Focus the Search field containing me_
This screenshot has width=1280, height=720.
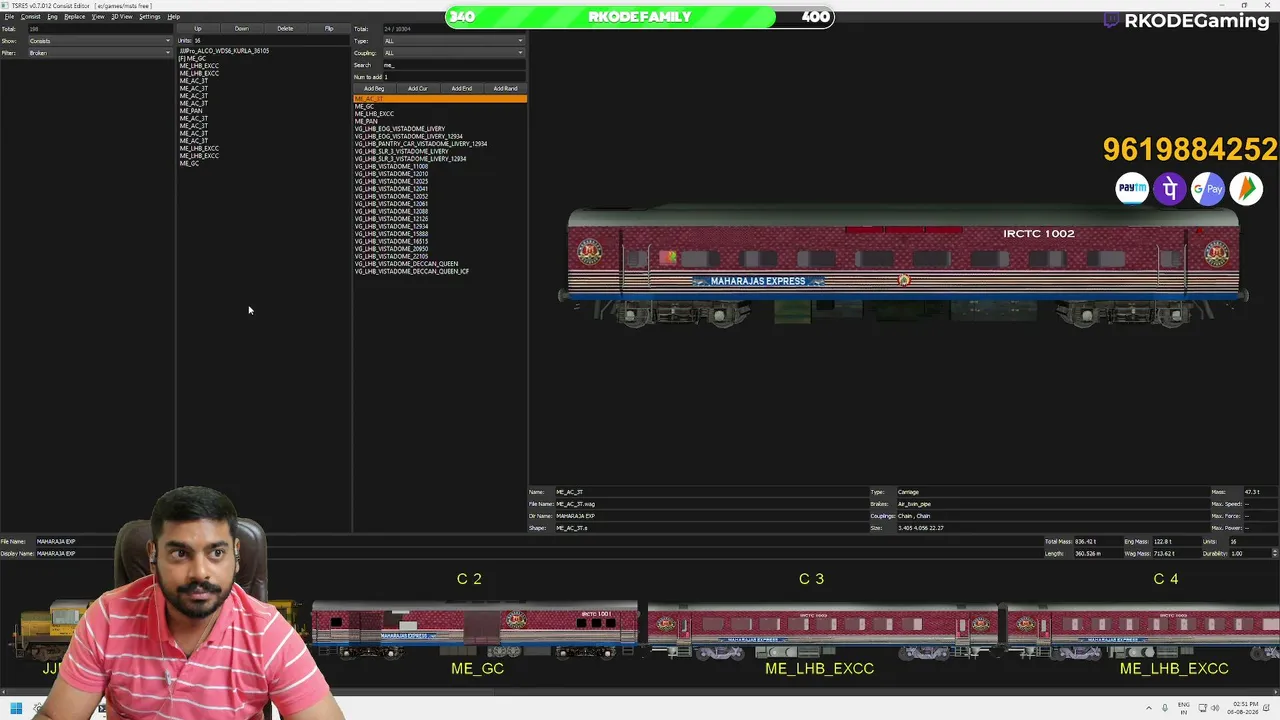(454, 65)
